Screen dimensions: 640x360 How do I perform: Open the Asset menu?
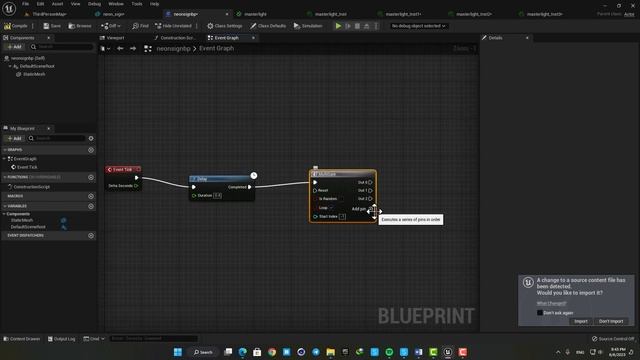pyautogui.click(x=57, y=4)
